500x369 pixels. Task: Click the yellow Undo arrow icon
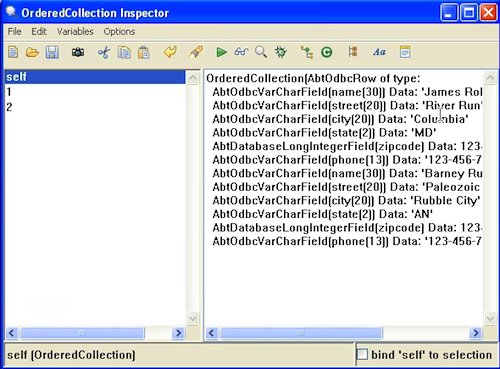[170, 52]
